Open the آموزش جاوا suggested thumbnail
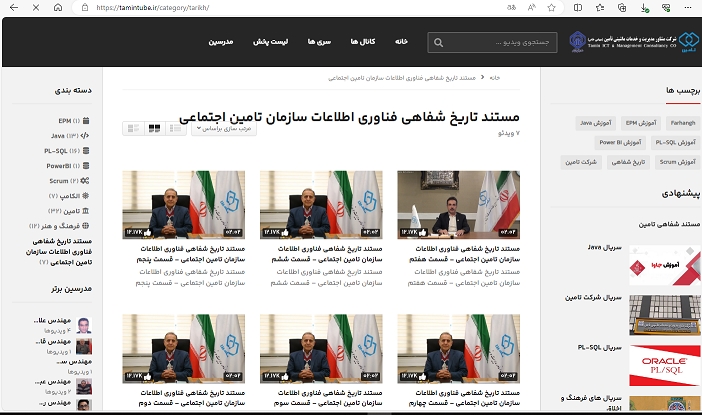Image resolution: width=702 pixels, height=415 pixels. [664, 265]
